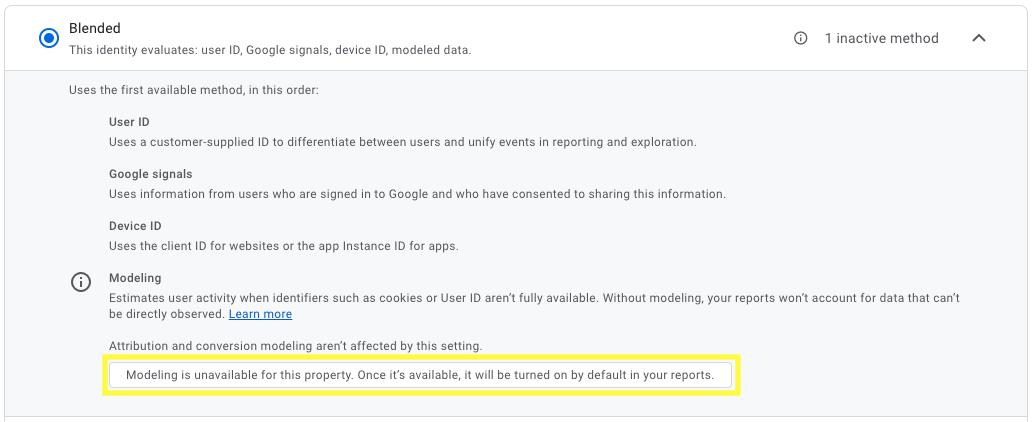
Task: Click the "User ID" method heading
Action: coord(129,122)
